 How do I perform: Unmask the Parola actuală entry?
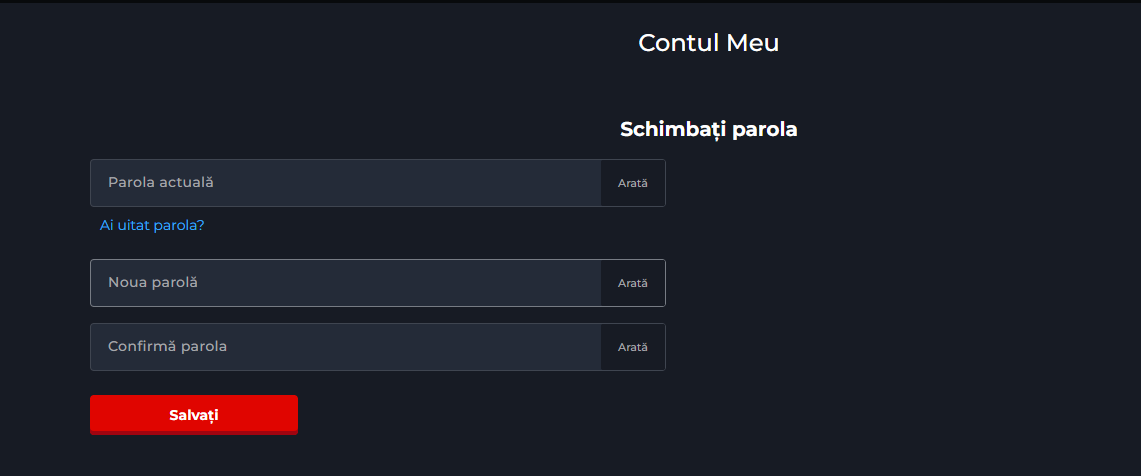[633, 183]
